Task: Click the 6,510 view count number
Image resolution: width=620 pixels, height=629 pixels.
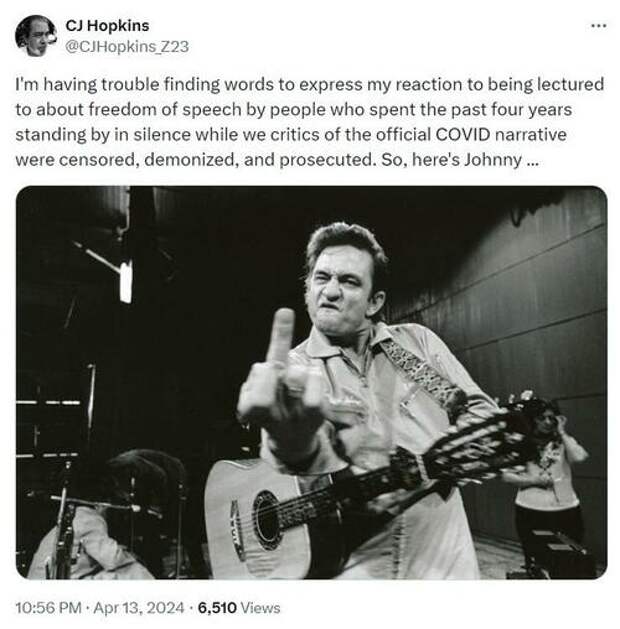Action: point(217,608)
